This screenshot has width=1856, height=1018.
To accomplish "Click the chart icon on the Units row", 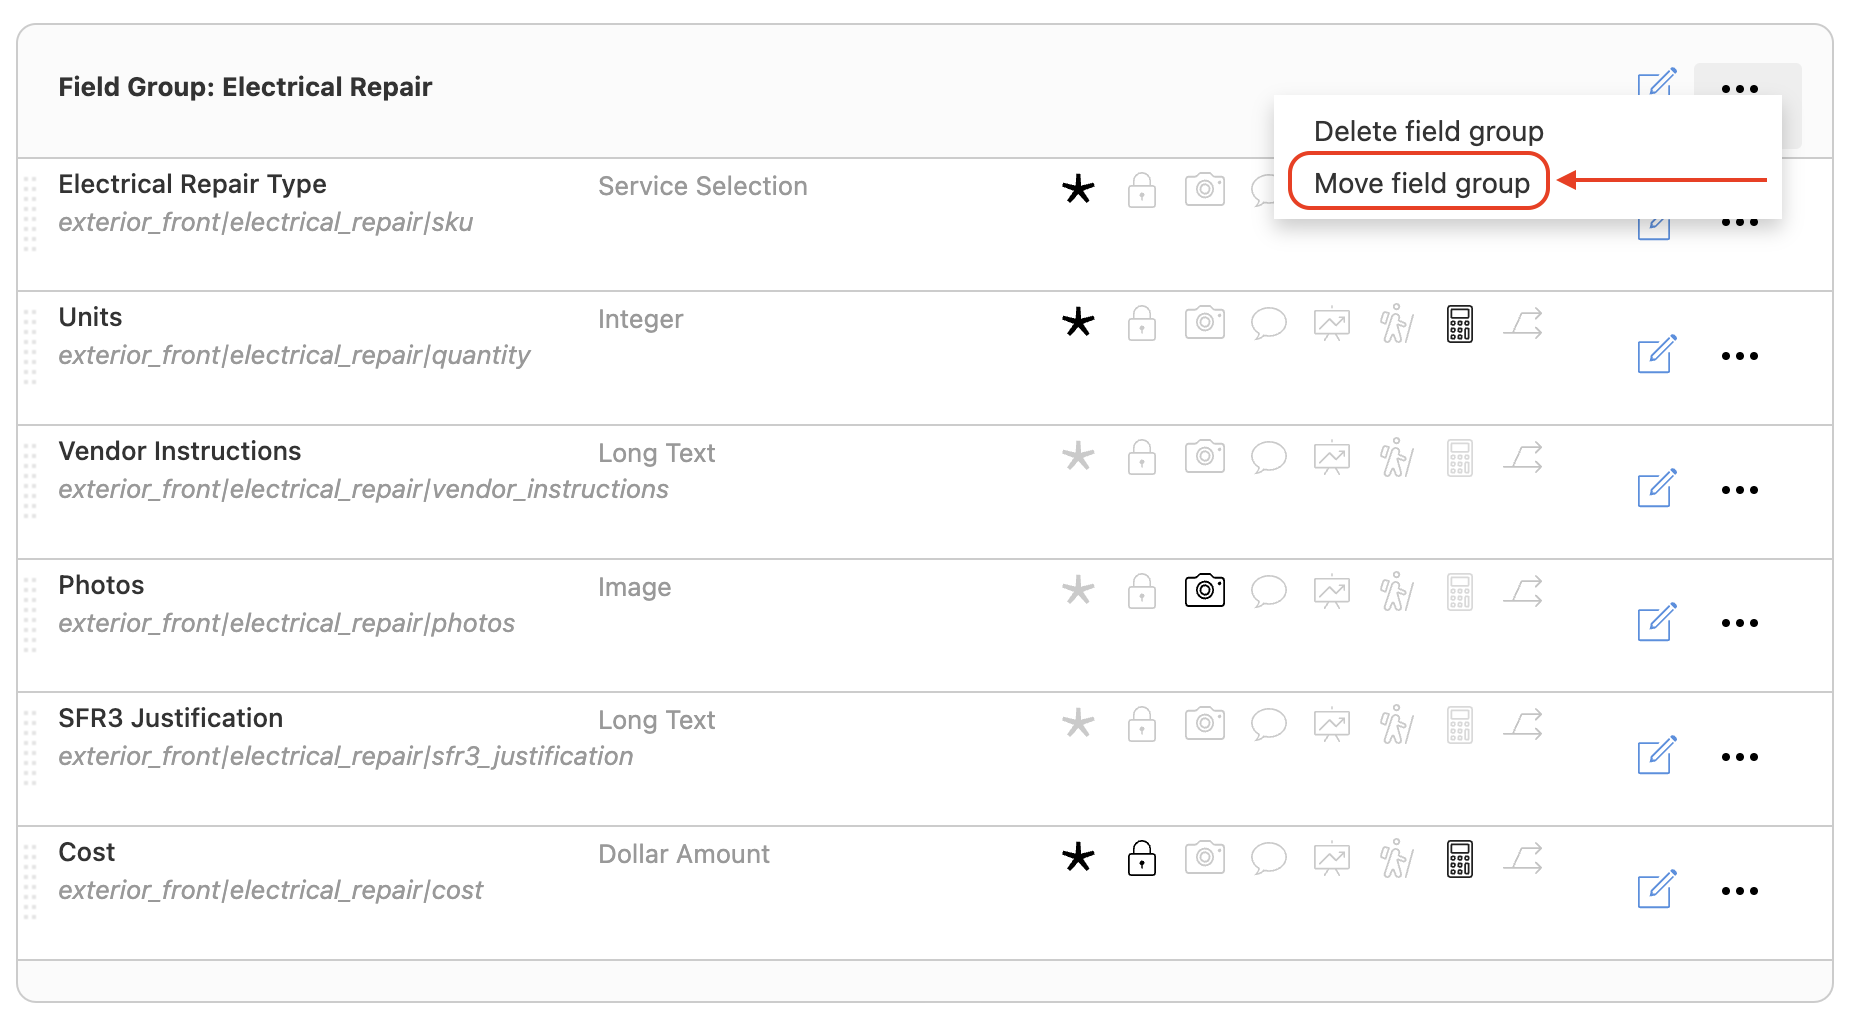I will tap(1331, 323).
